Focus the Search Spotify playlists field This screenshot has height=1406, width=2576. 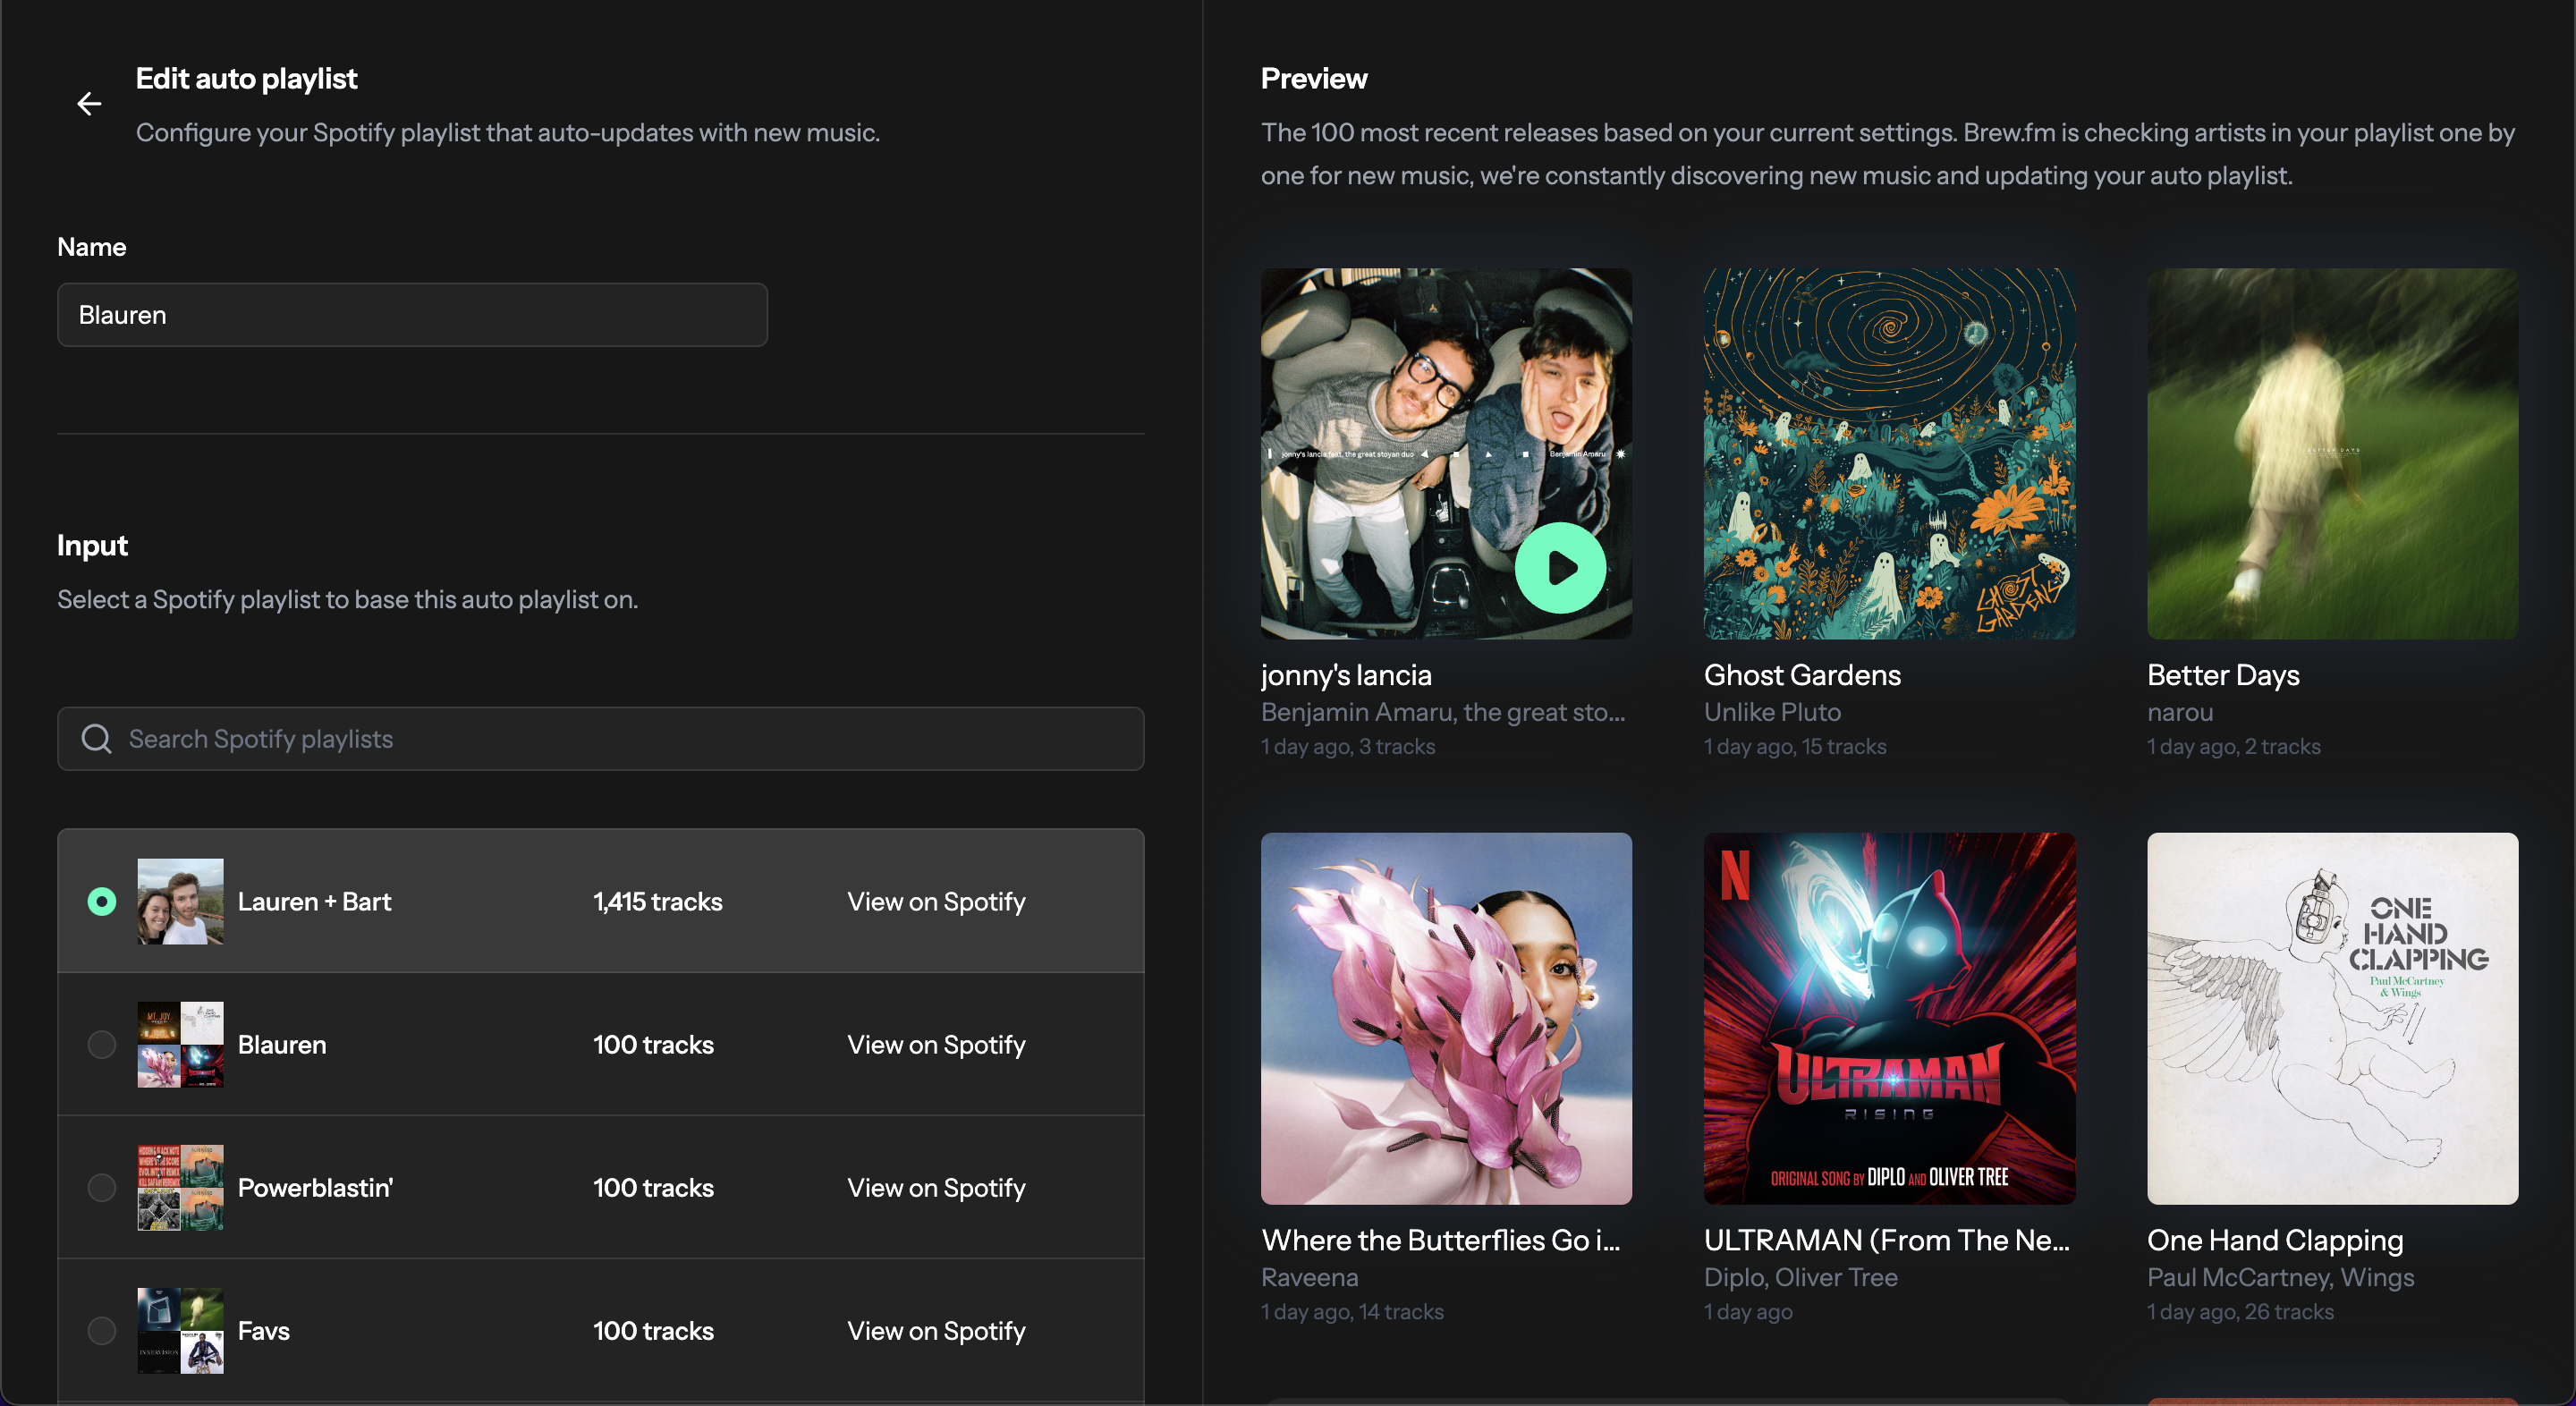pyautogui.click(x=600, y=739)
